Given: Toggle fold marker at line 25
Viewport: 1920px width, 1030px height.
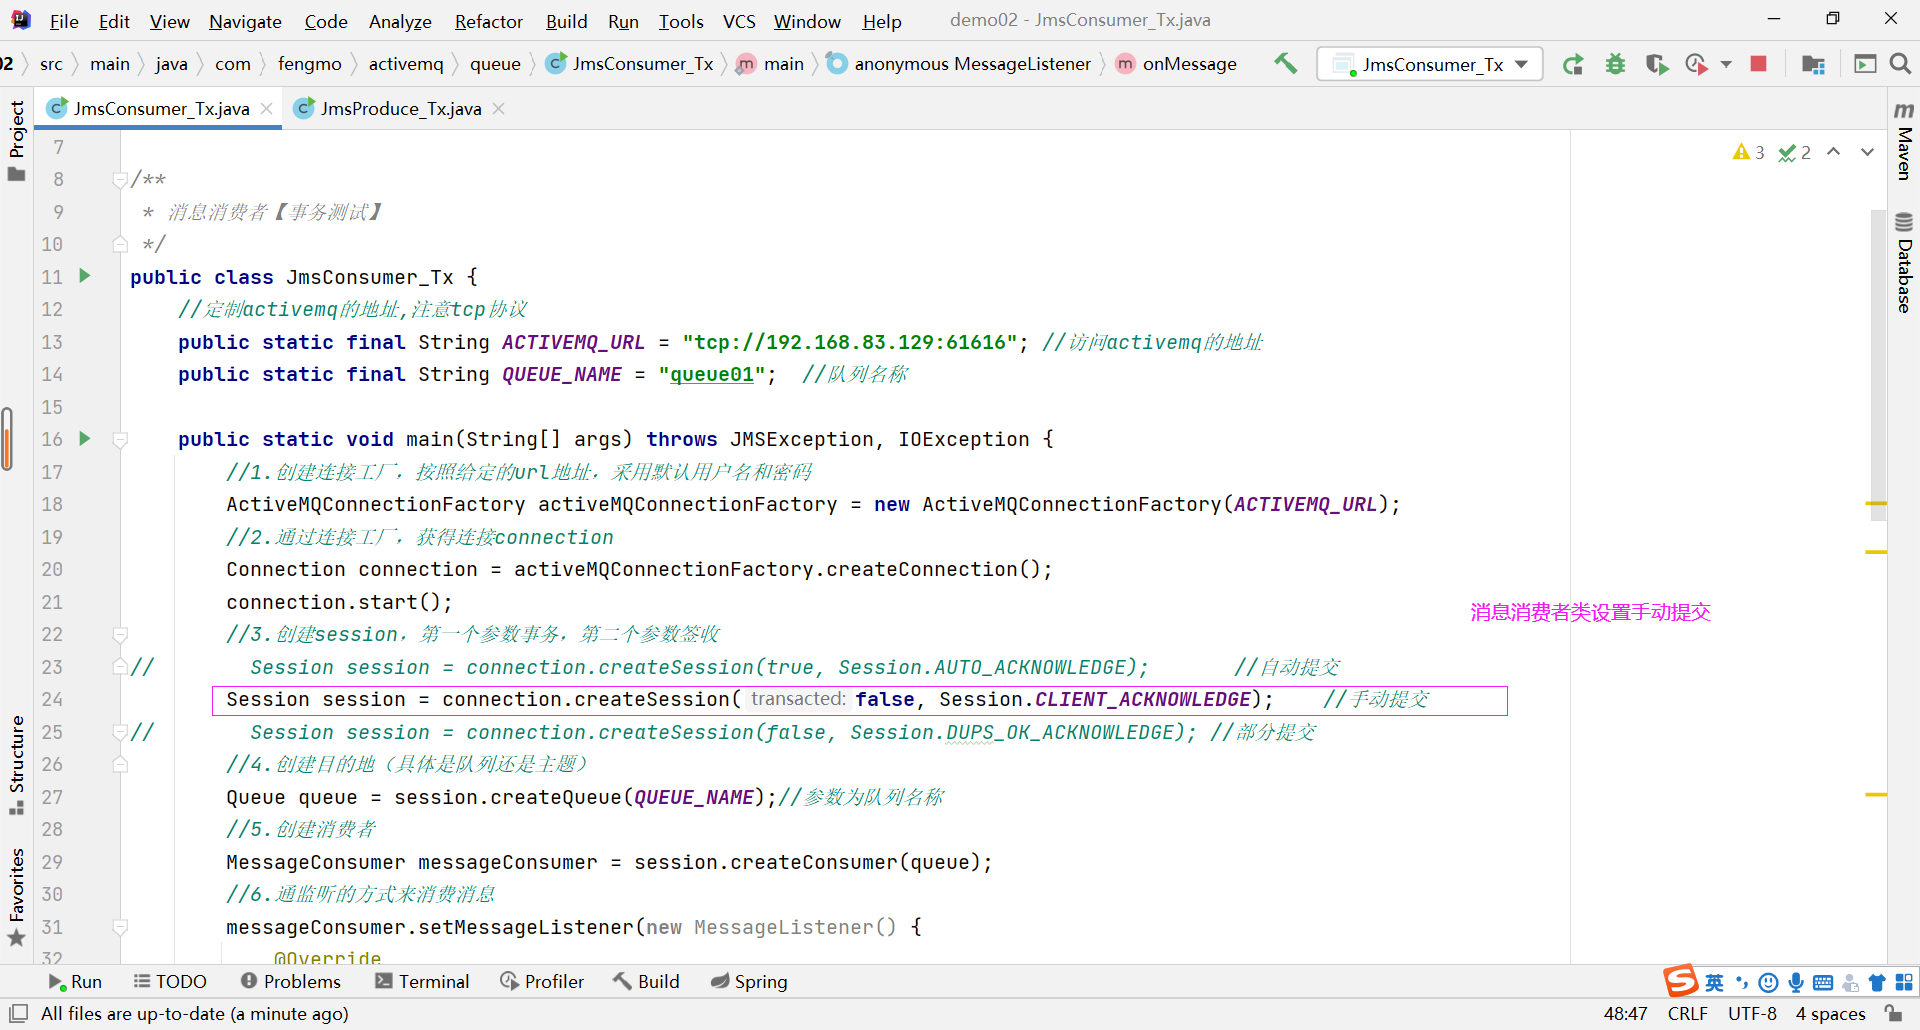Looking at the screenshot, I should [120, 732].
